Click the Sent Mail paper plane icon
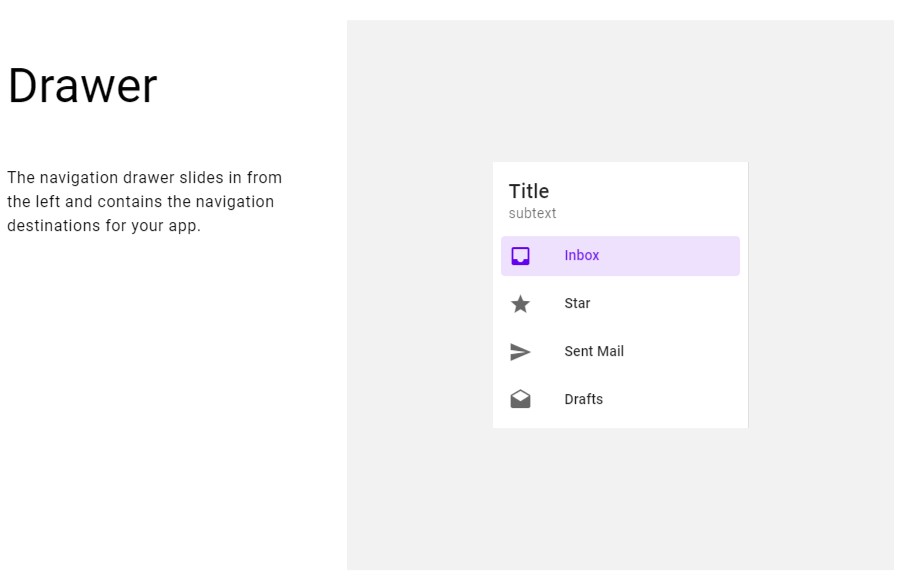Screen dimensions: 902x579 click(x=520, y=351)
